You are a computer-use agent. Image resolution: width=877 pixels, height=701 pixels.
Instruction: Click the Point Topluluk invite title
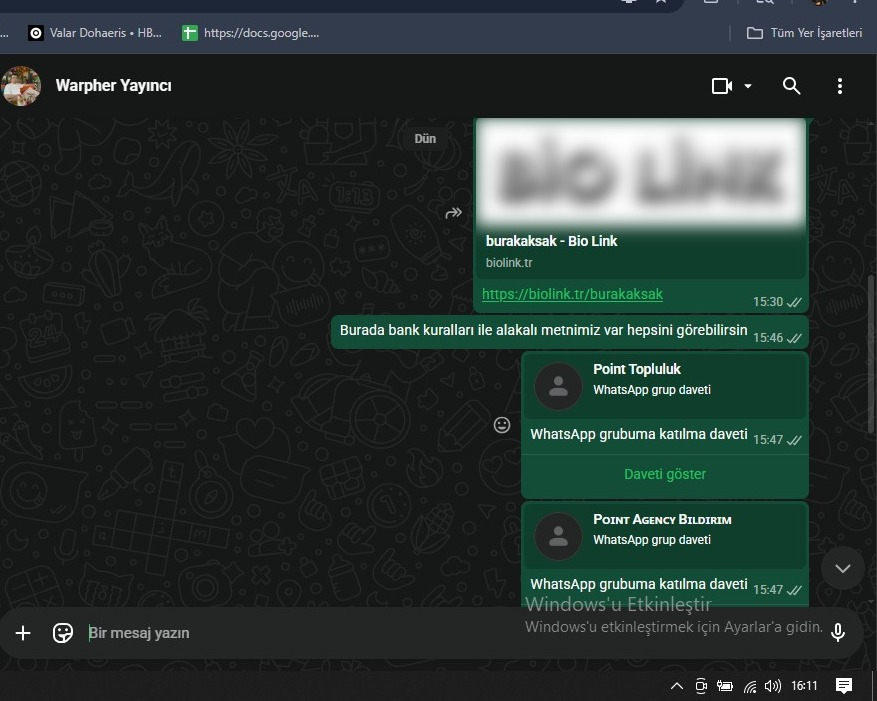[x=636, y=369]
